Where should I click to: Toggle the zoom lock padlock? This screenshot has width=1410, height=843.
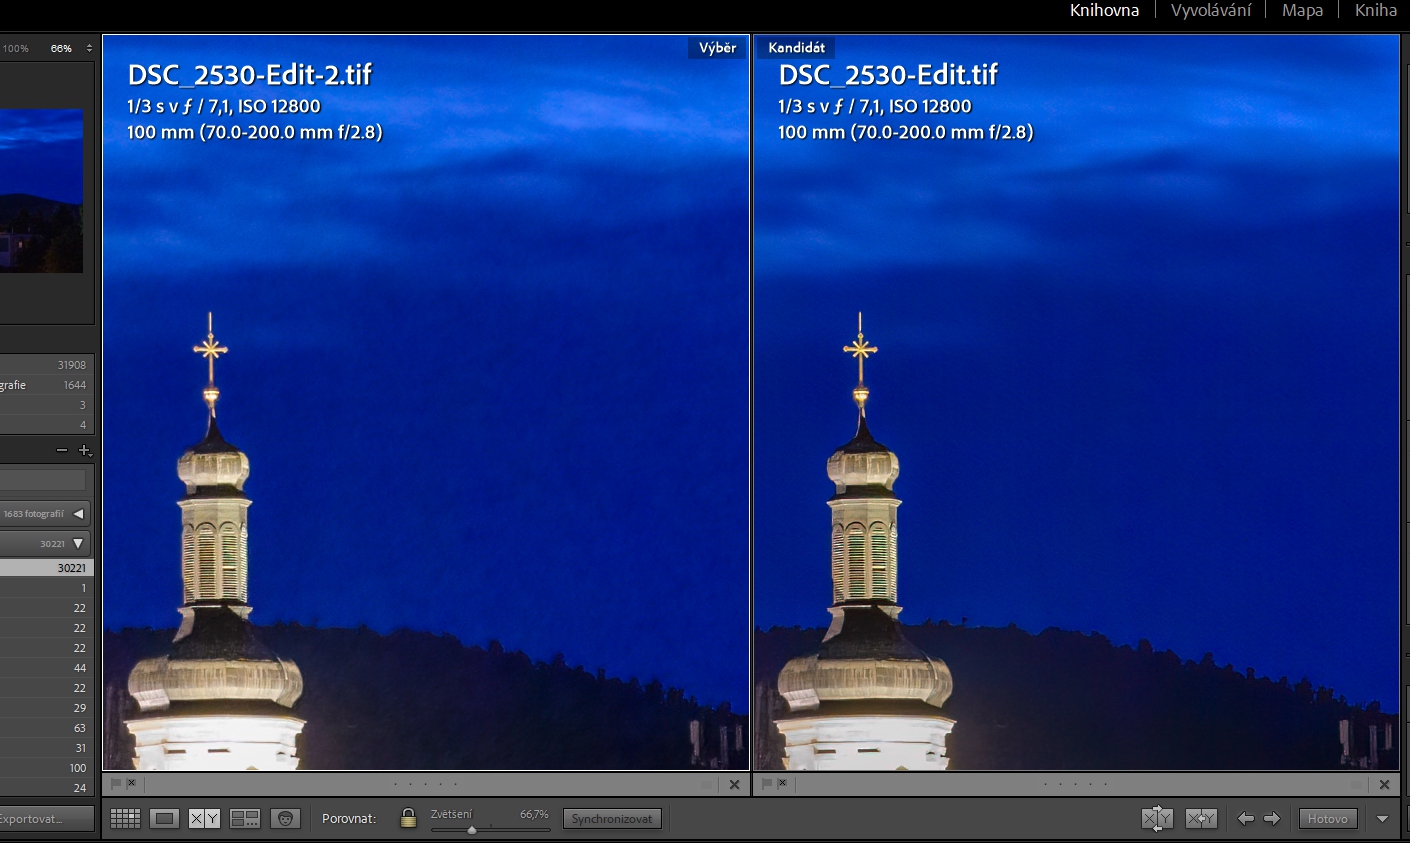[408, 817]
